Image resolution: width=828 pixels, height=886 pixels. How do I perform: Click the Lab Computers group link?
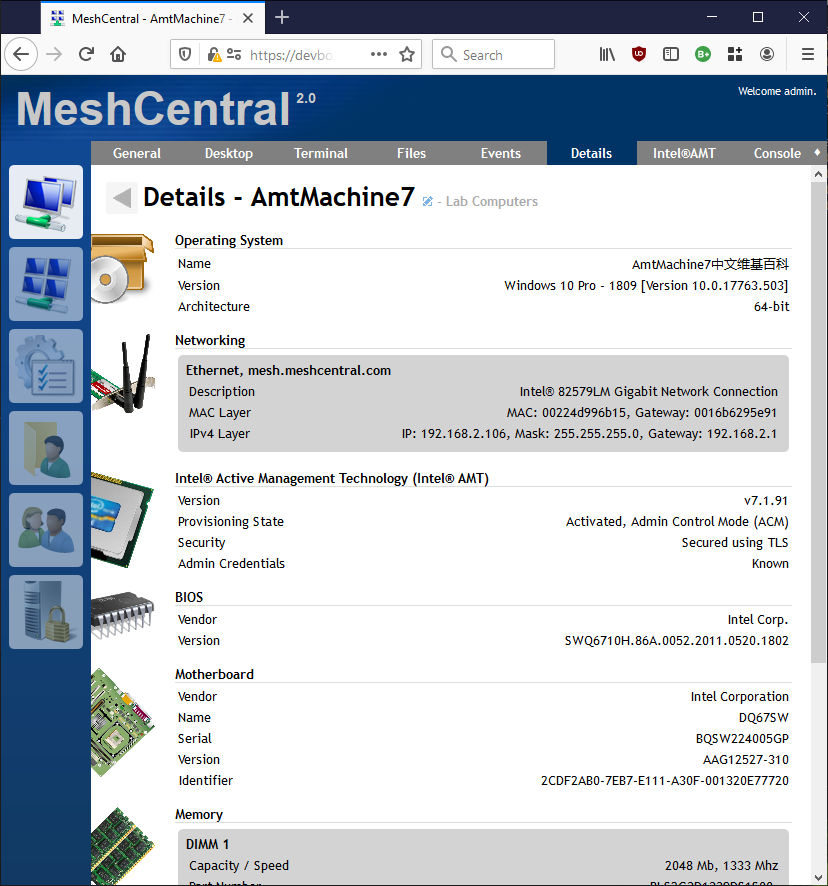tap(492, 202)
